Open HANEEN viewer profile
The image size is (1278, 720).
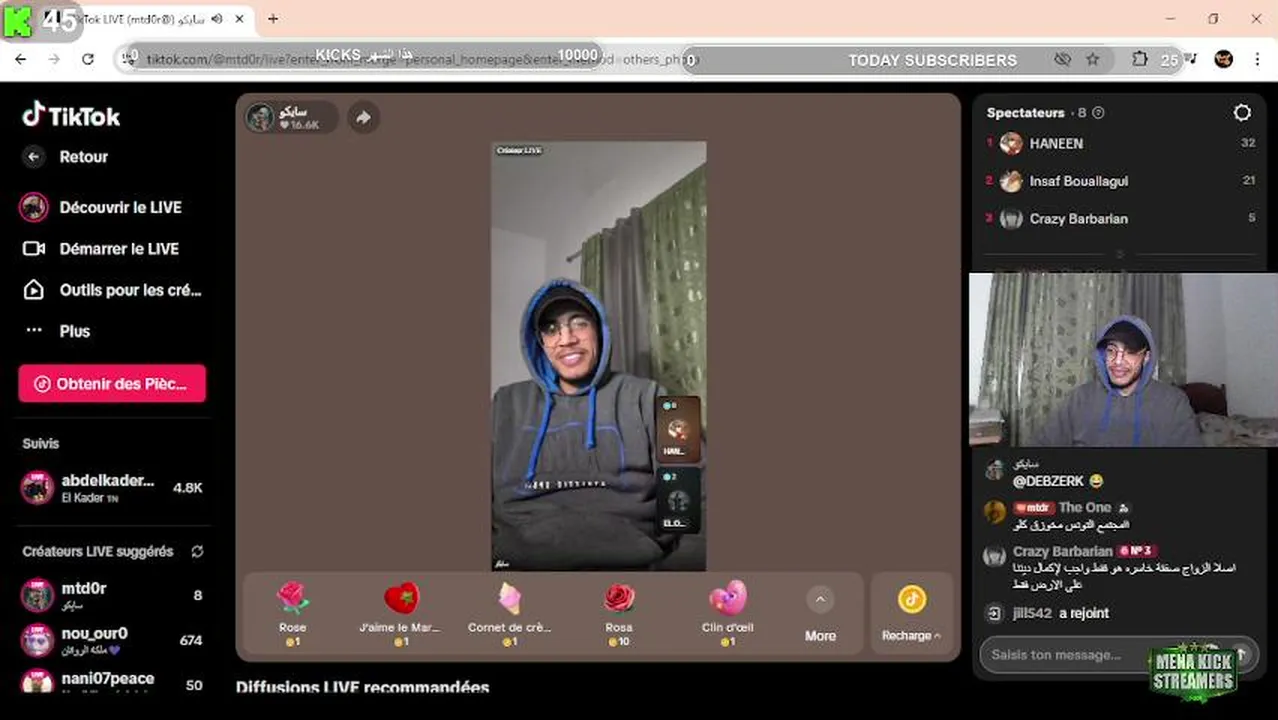pos(1120,143)
